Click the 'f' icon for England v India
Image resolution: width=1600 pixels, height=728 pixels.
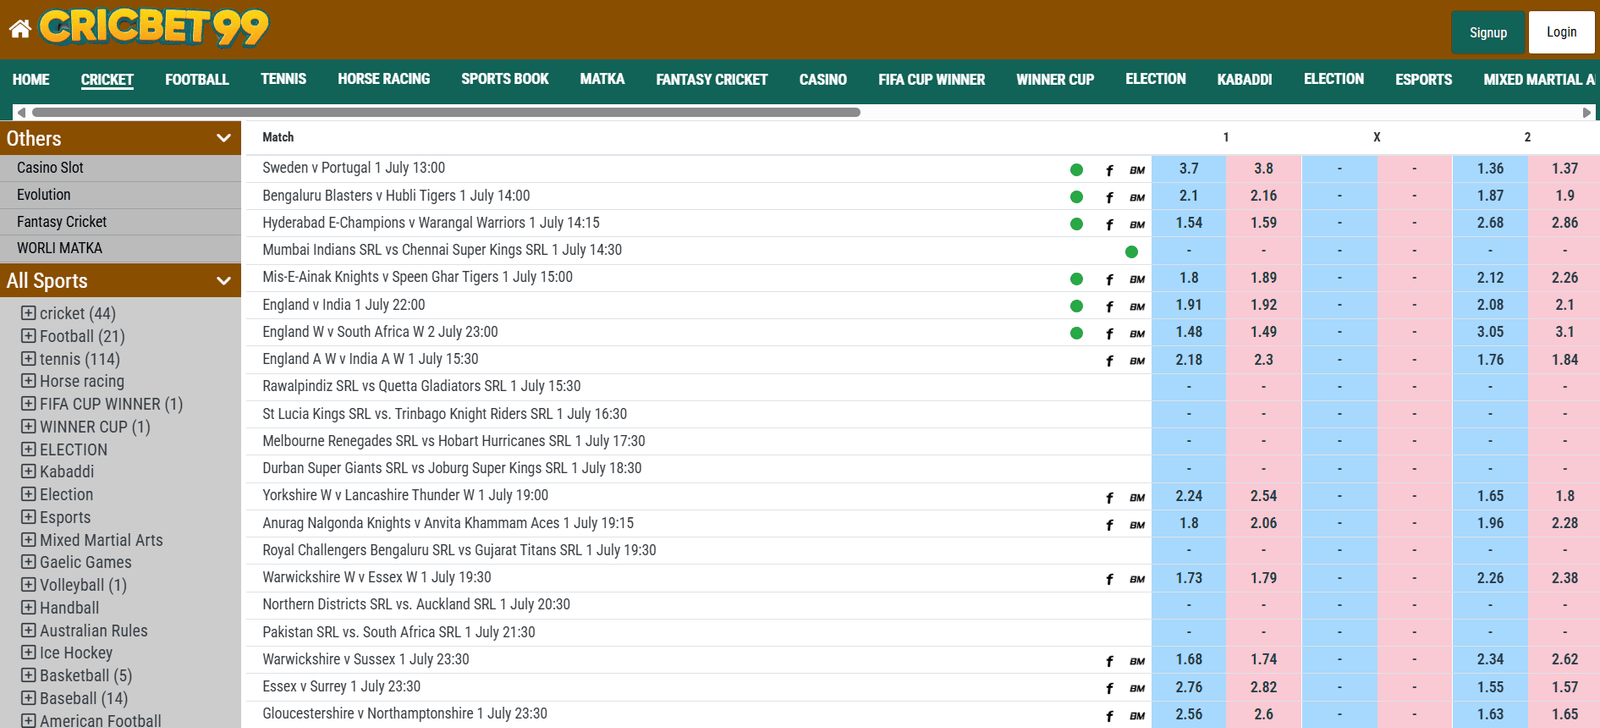coord(1109,306)
